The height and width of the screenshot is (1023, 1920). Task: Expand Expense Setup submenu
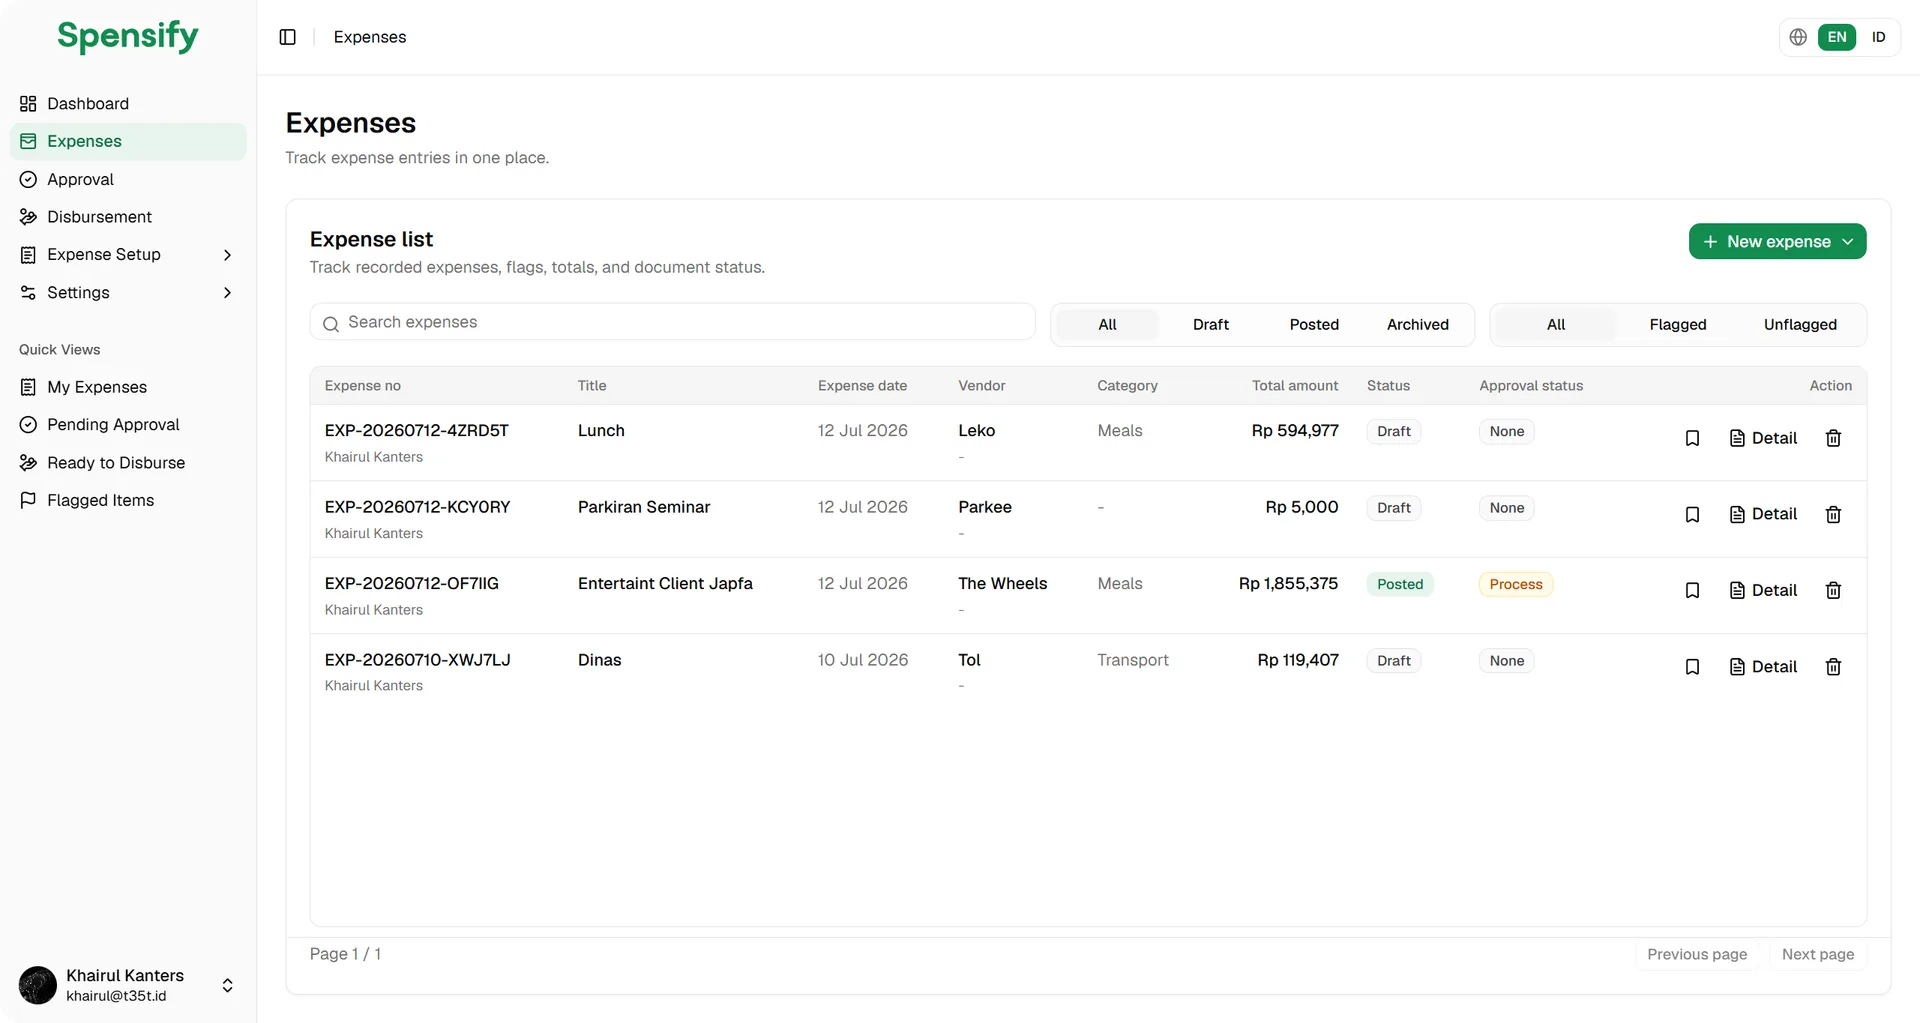128,255
